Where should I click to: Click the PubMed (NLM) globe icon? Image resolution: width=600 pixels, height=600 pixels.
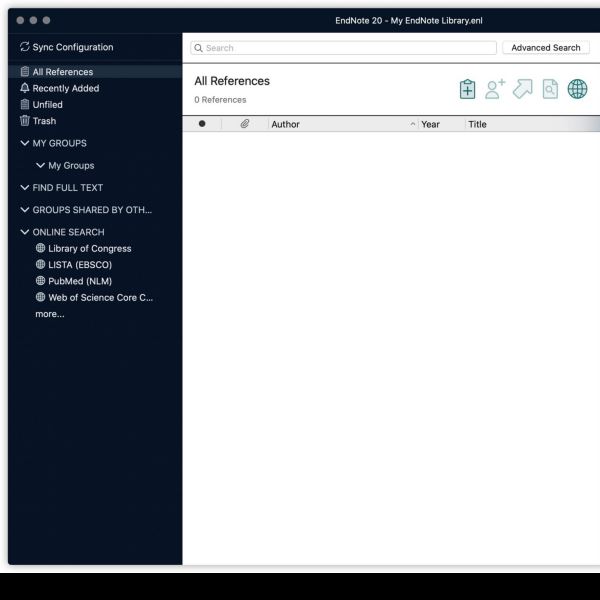(x=40, y=280)
